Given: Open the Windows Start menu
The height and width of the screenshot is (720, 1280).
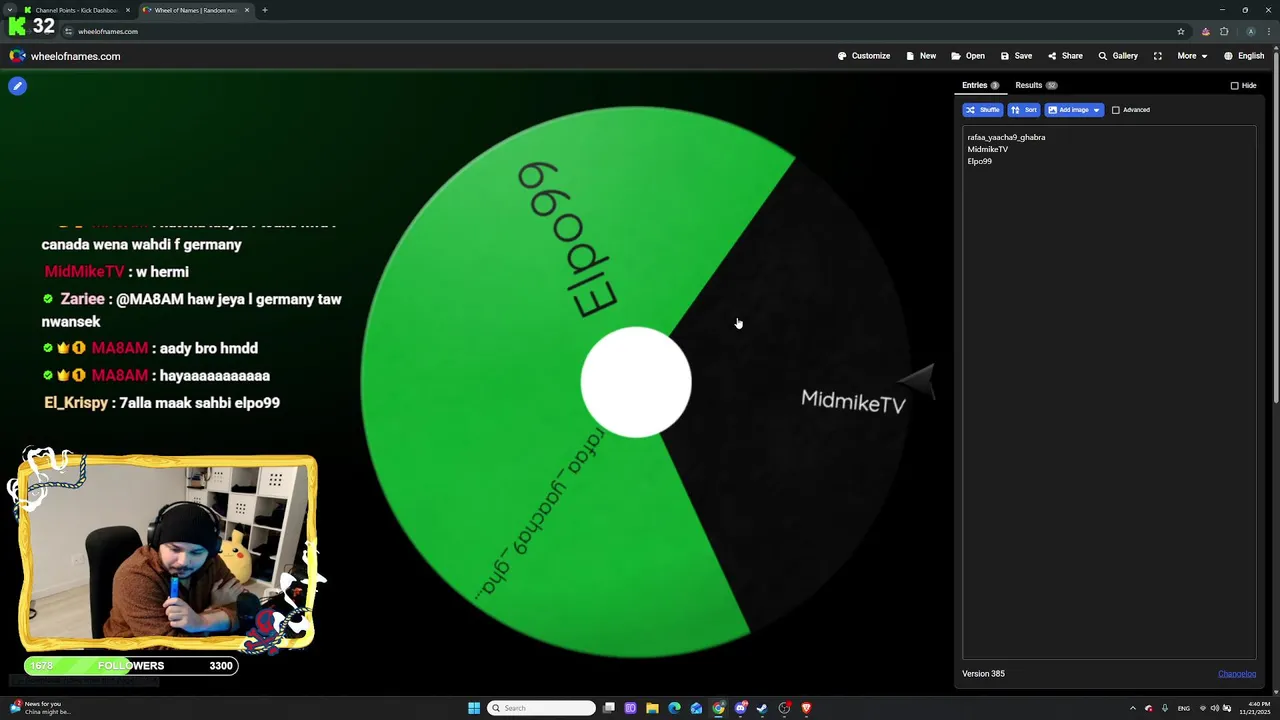Looking at the screenshot, I should click(474, 708).
